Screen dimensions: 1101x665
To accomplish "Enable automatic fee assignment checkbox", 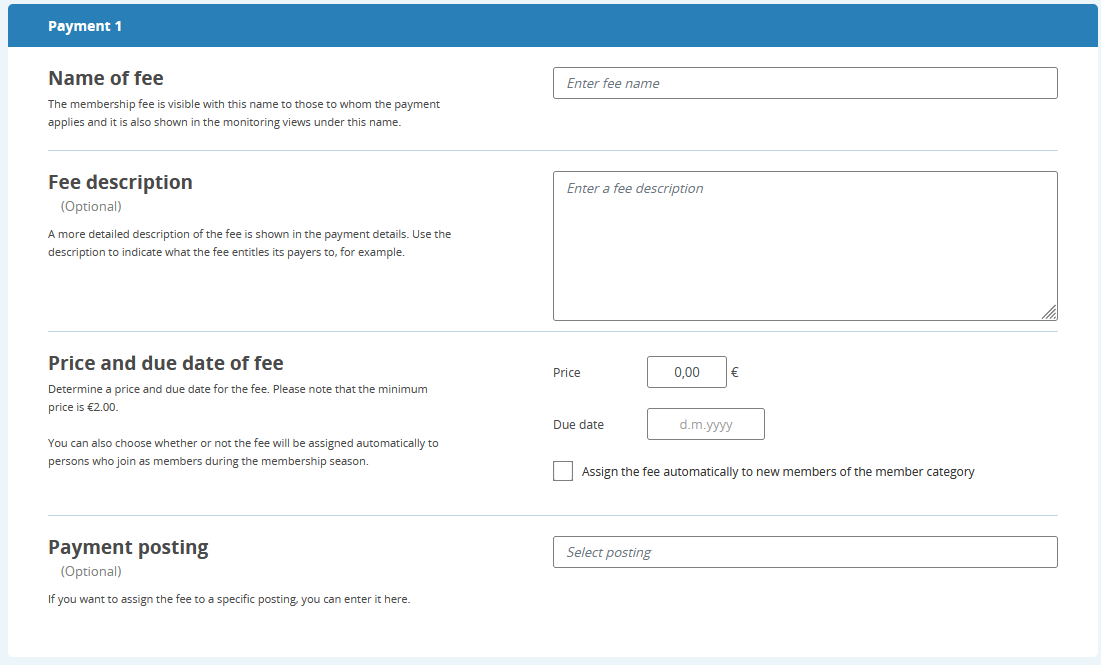I will click(x=563, y=471).
